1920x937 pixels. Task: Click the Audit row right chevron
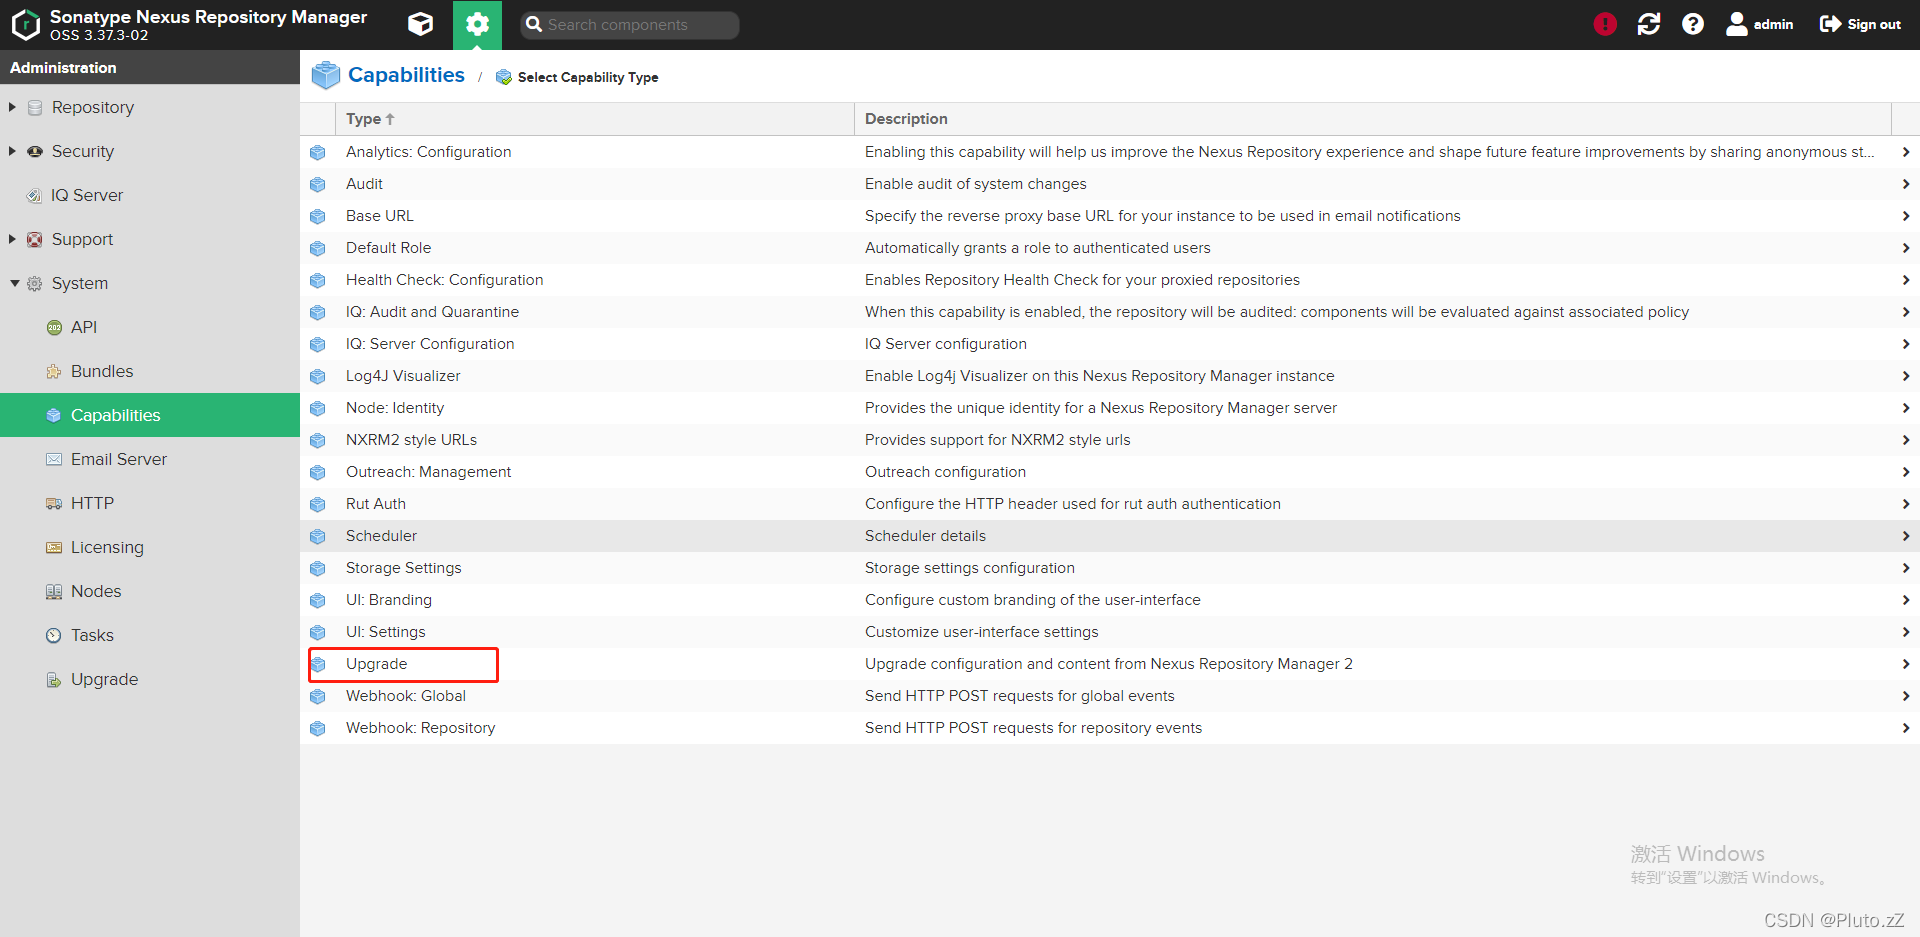[x=1906, y=184]
